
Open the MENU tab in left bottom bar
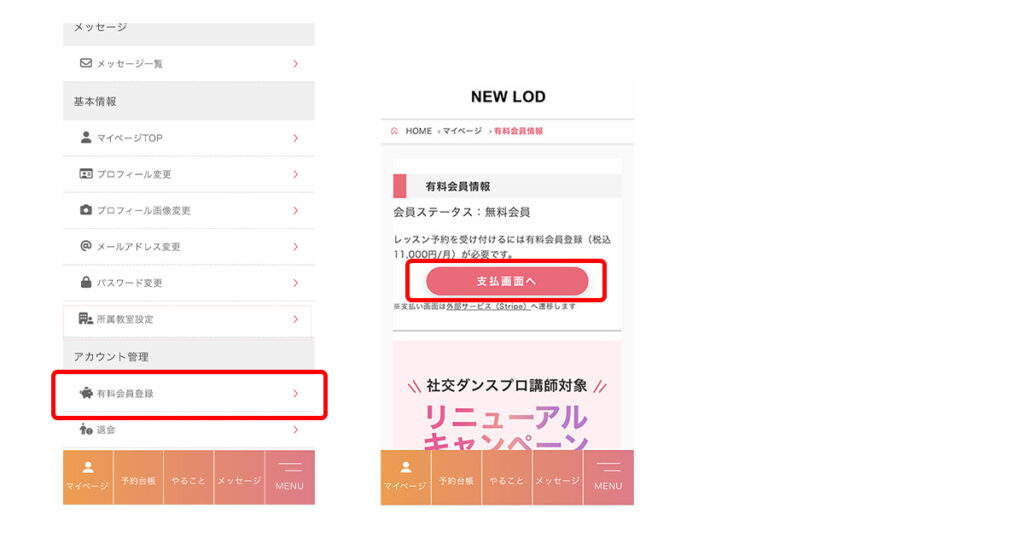[x=289, y=477]
